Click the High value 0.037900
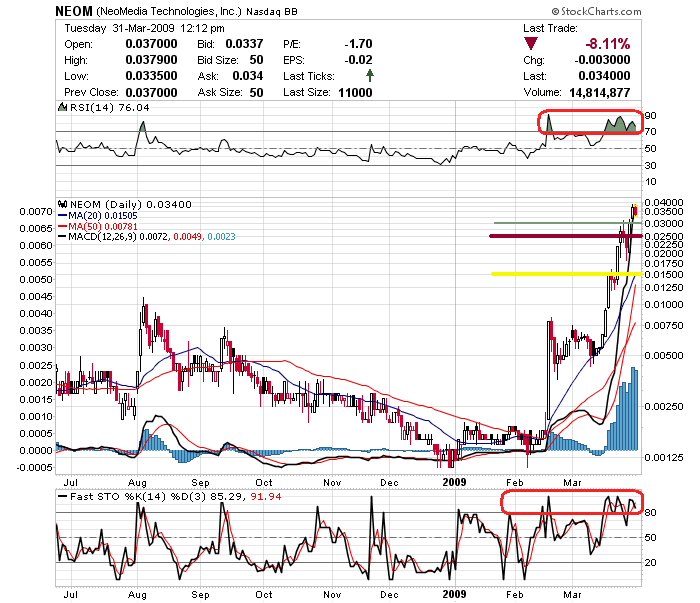Image resolution: width=700 pixels, height=603 pixels. point(151,60)
